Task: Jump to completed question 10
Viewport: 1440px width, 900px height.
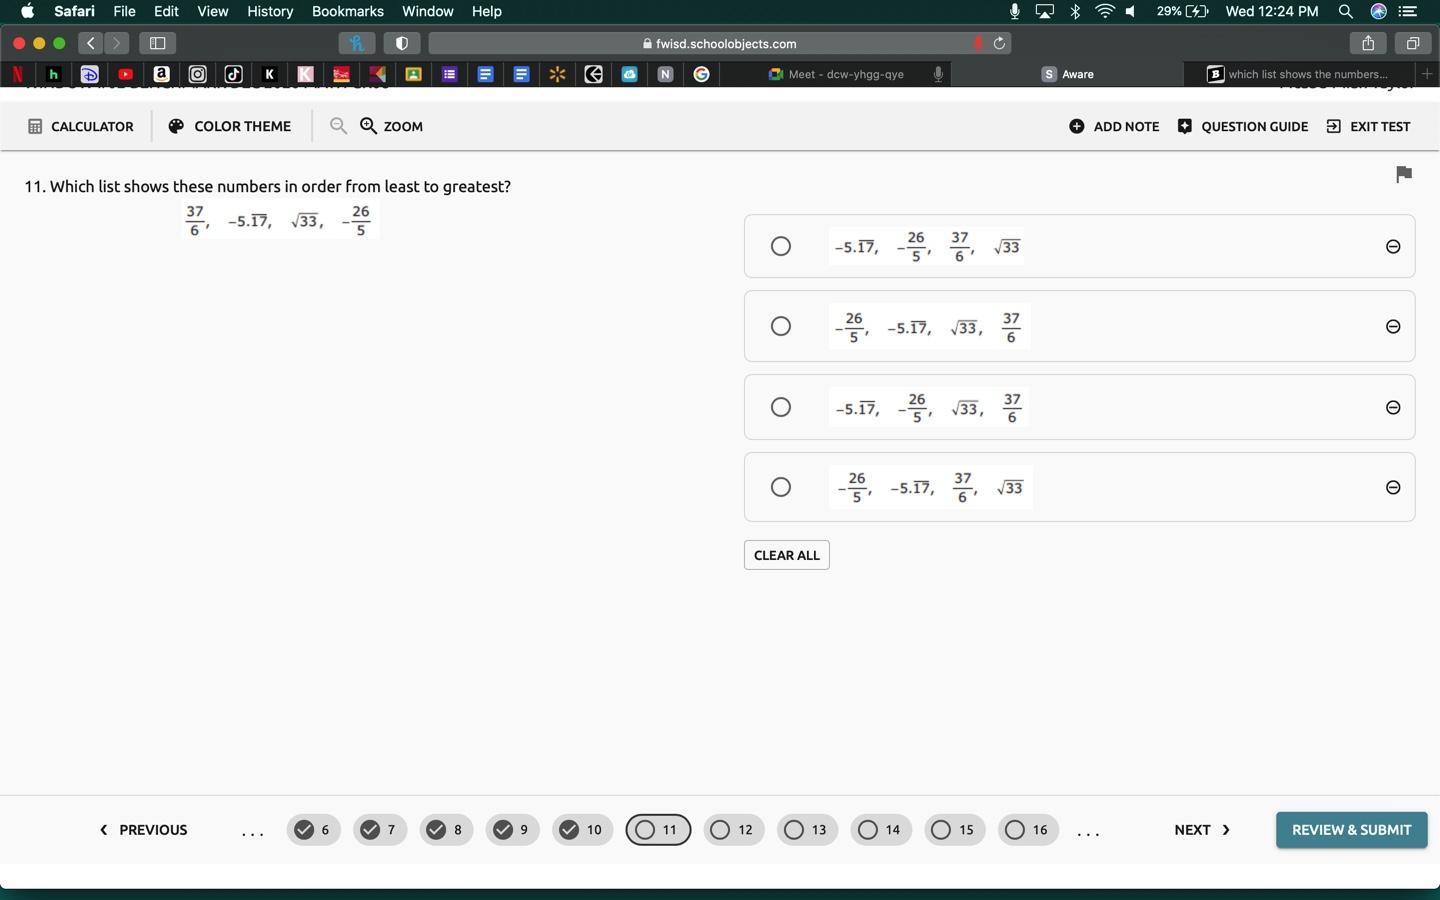Action: coord(582,830)
